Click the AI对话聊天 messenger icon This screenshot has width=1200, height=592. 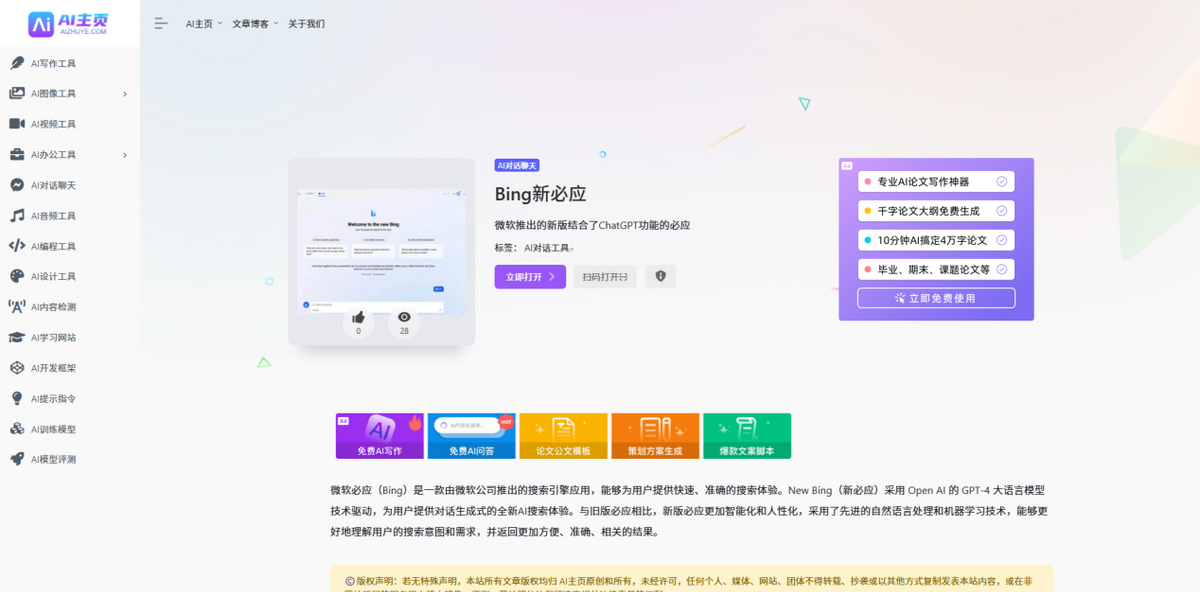tap(17, 185)
